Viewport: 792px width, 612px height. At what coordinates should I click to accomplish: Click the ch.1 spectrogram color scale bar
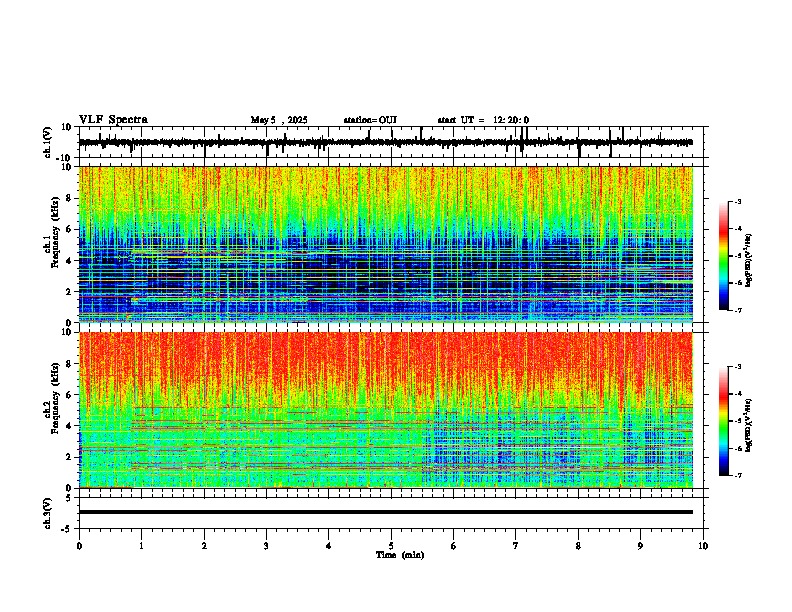click(x=723, y=256)
